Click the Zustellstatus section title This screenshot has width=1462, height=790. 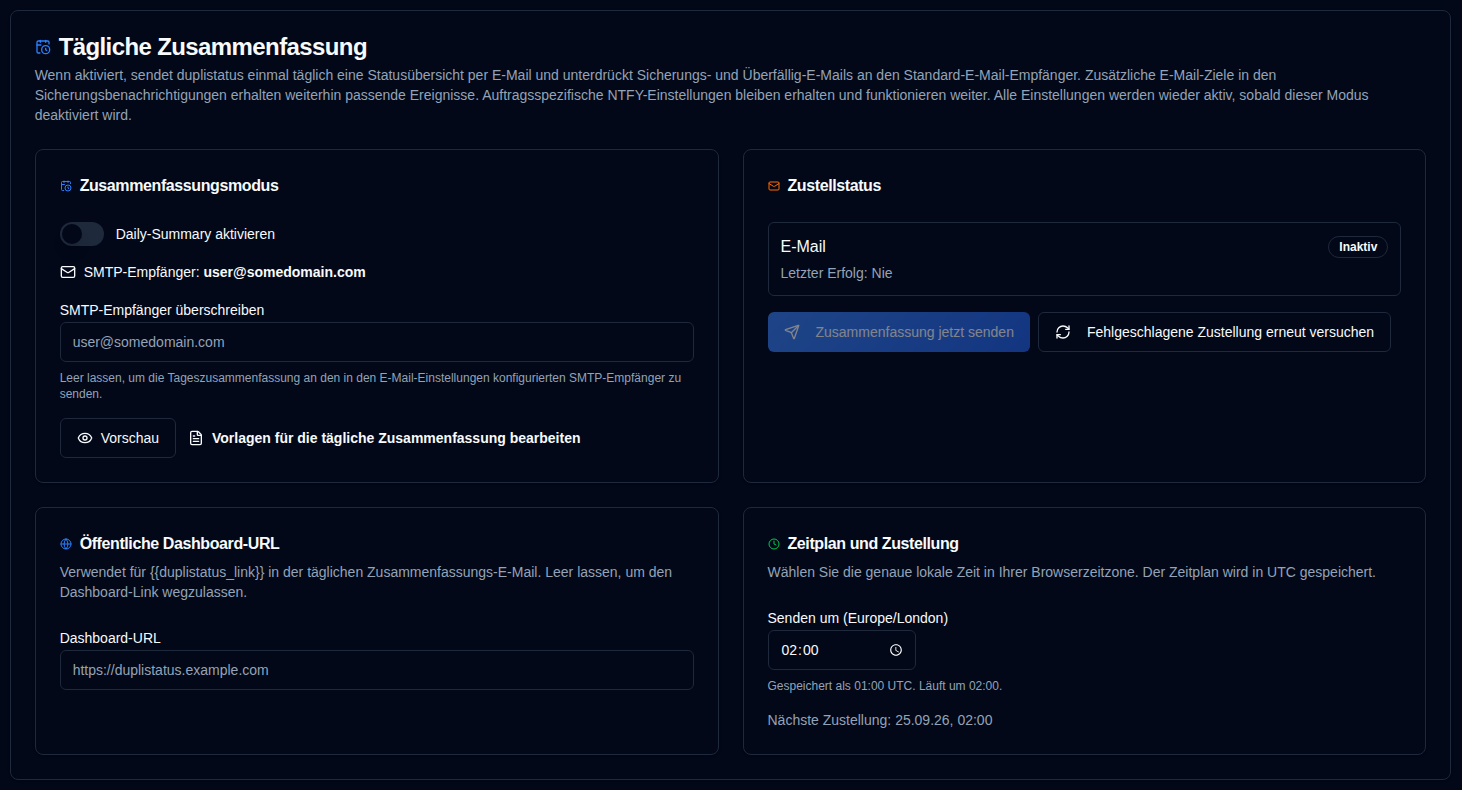point(834,186)
